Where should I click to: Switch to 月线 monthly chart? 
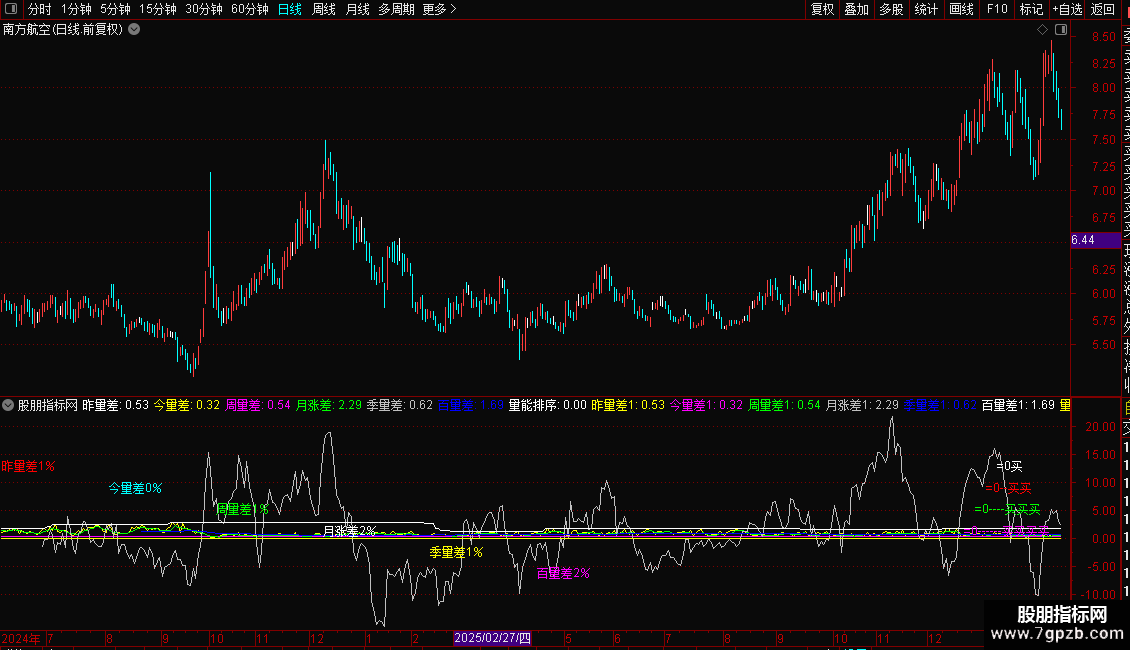click(x=357, y=9)
